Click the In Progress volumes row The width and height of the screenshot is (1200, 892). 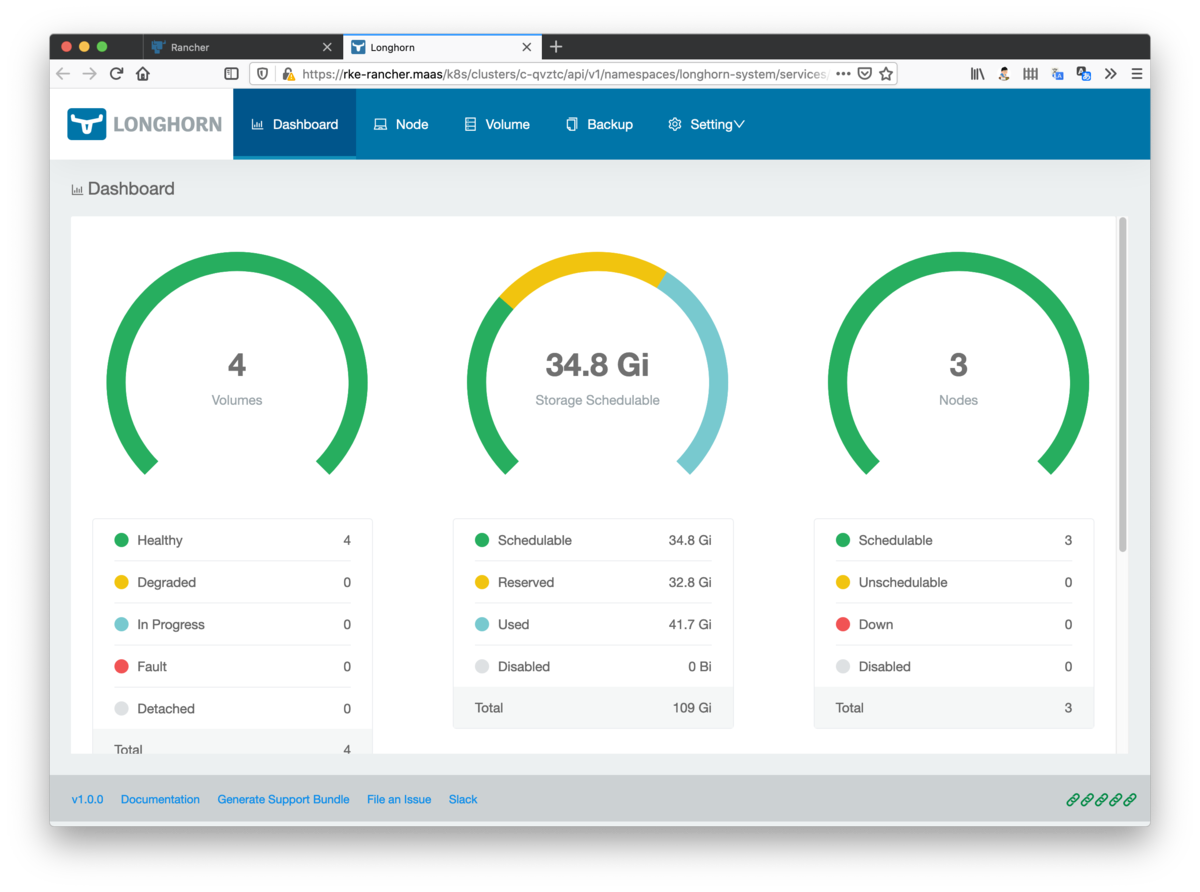tap(233, 624)
